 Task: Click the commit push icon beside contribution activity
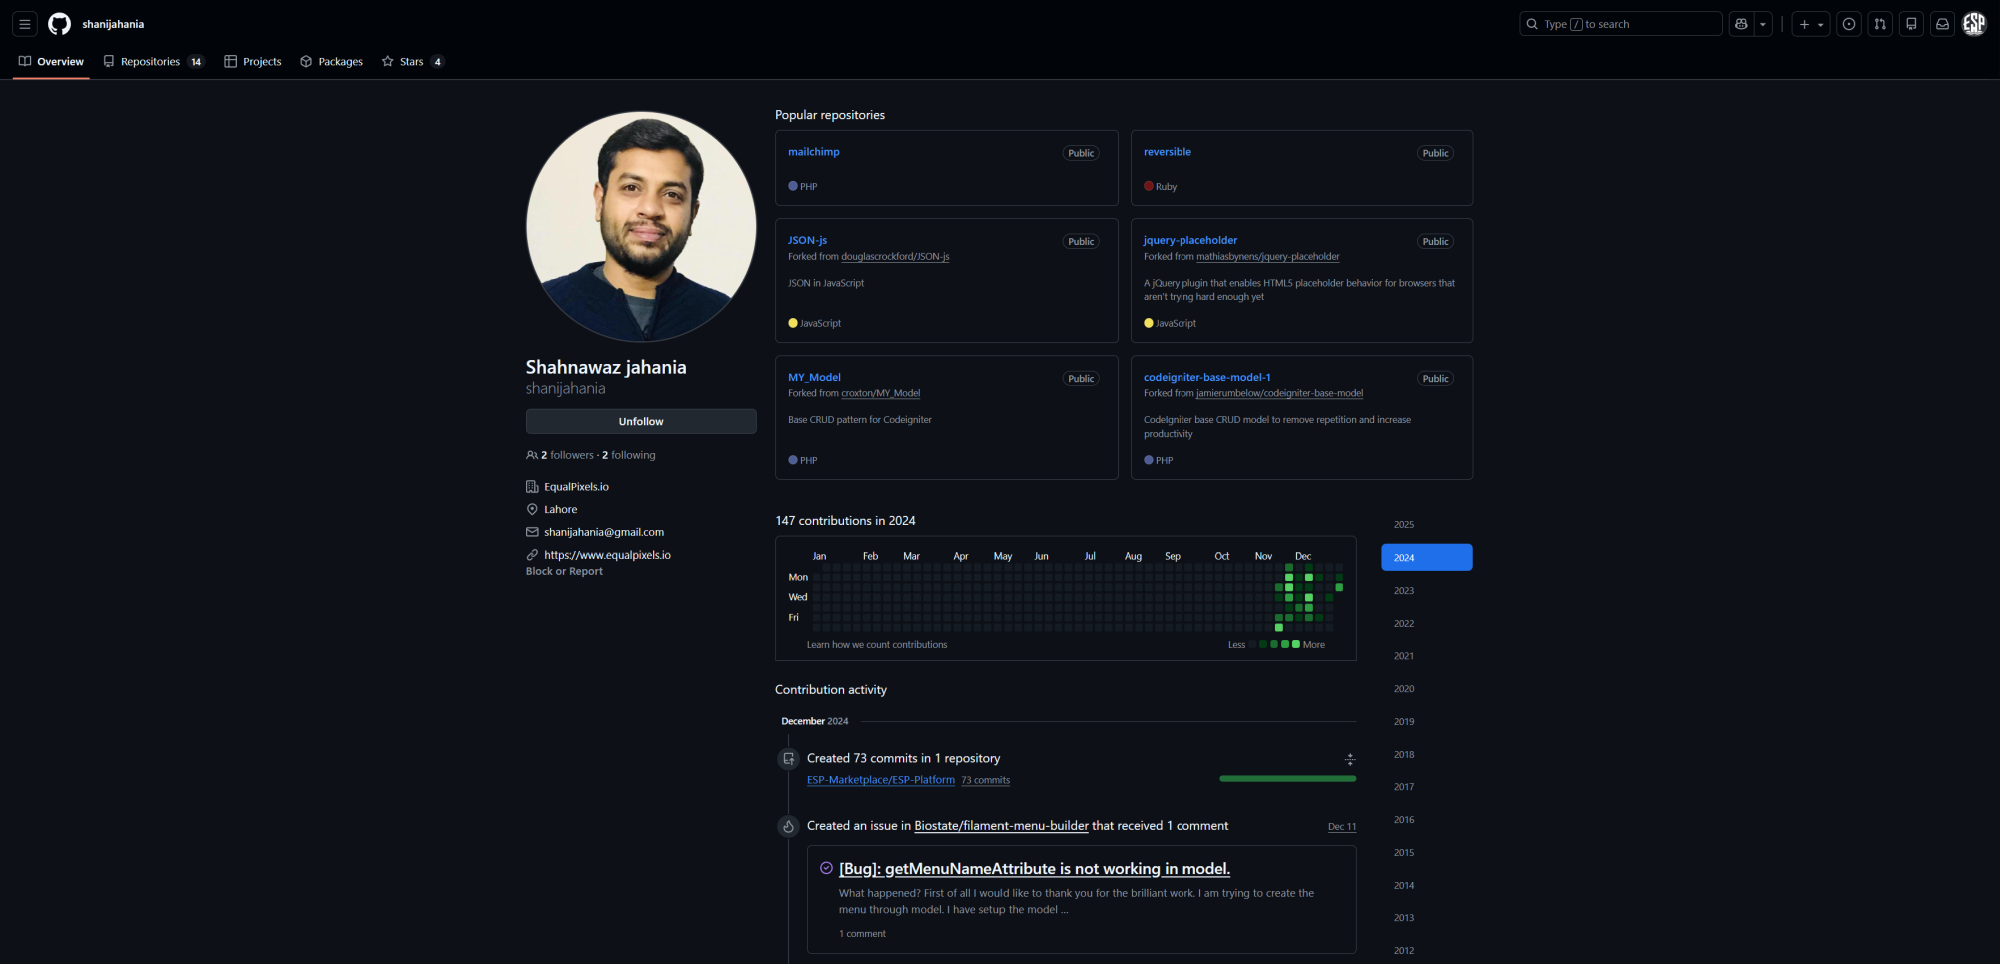point(788,758)
